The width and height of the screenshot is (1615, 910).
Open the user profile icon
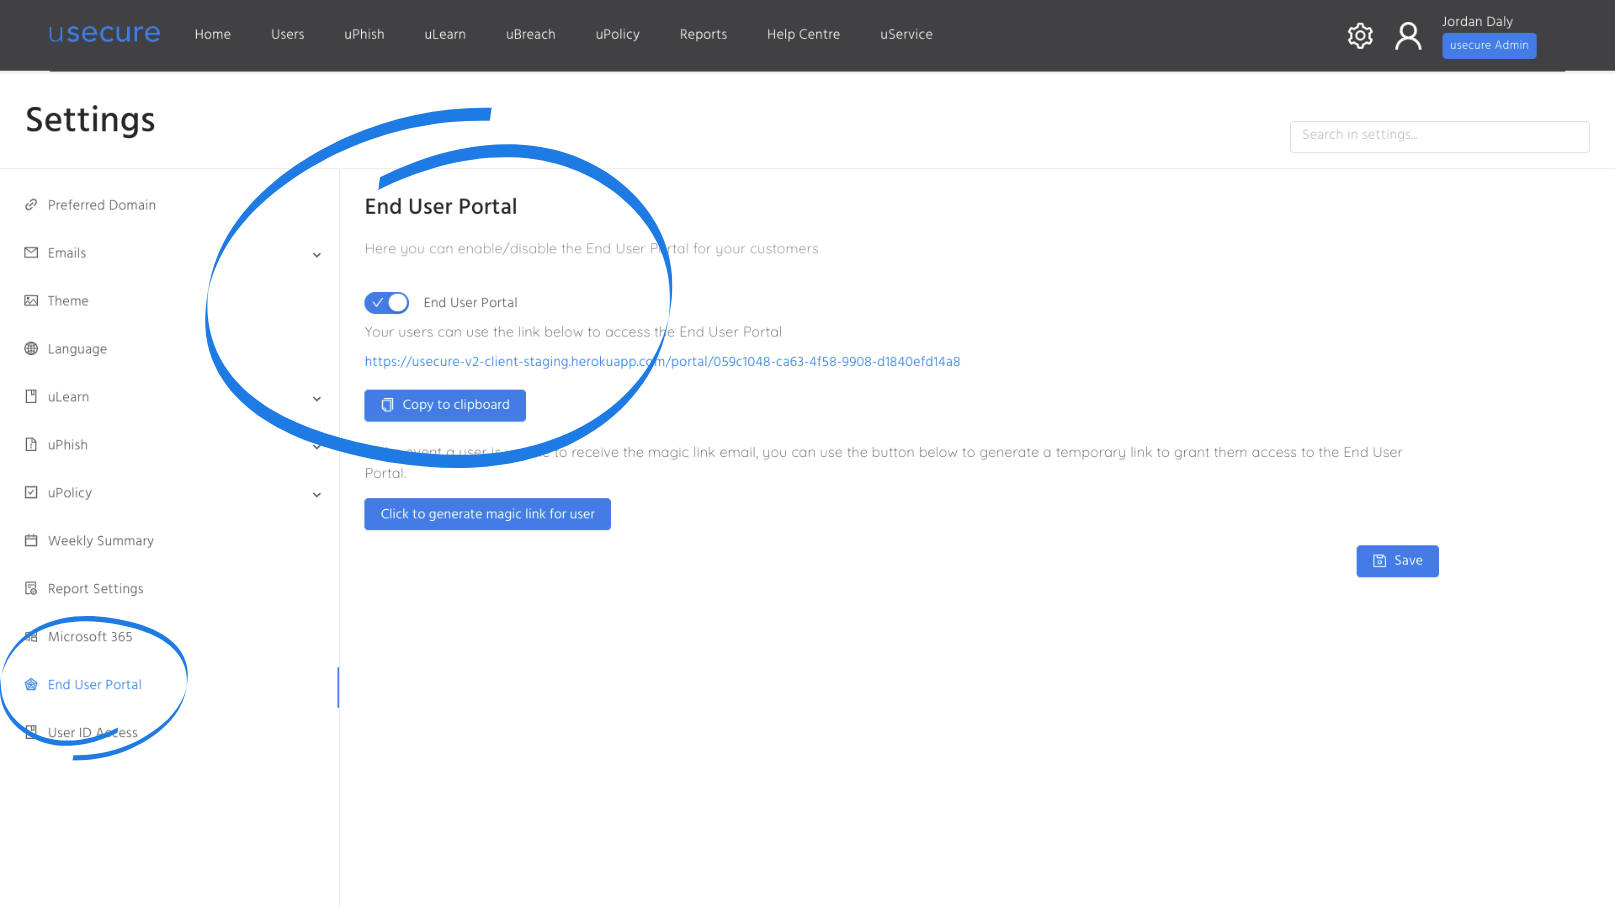coord(1408,36)
